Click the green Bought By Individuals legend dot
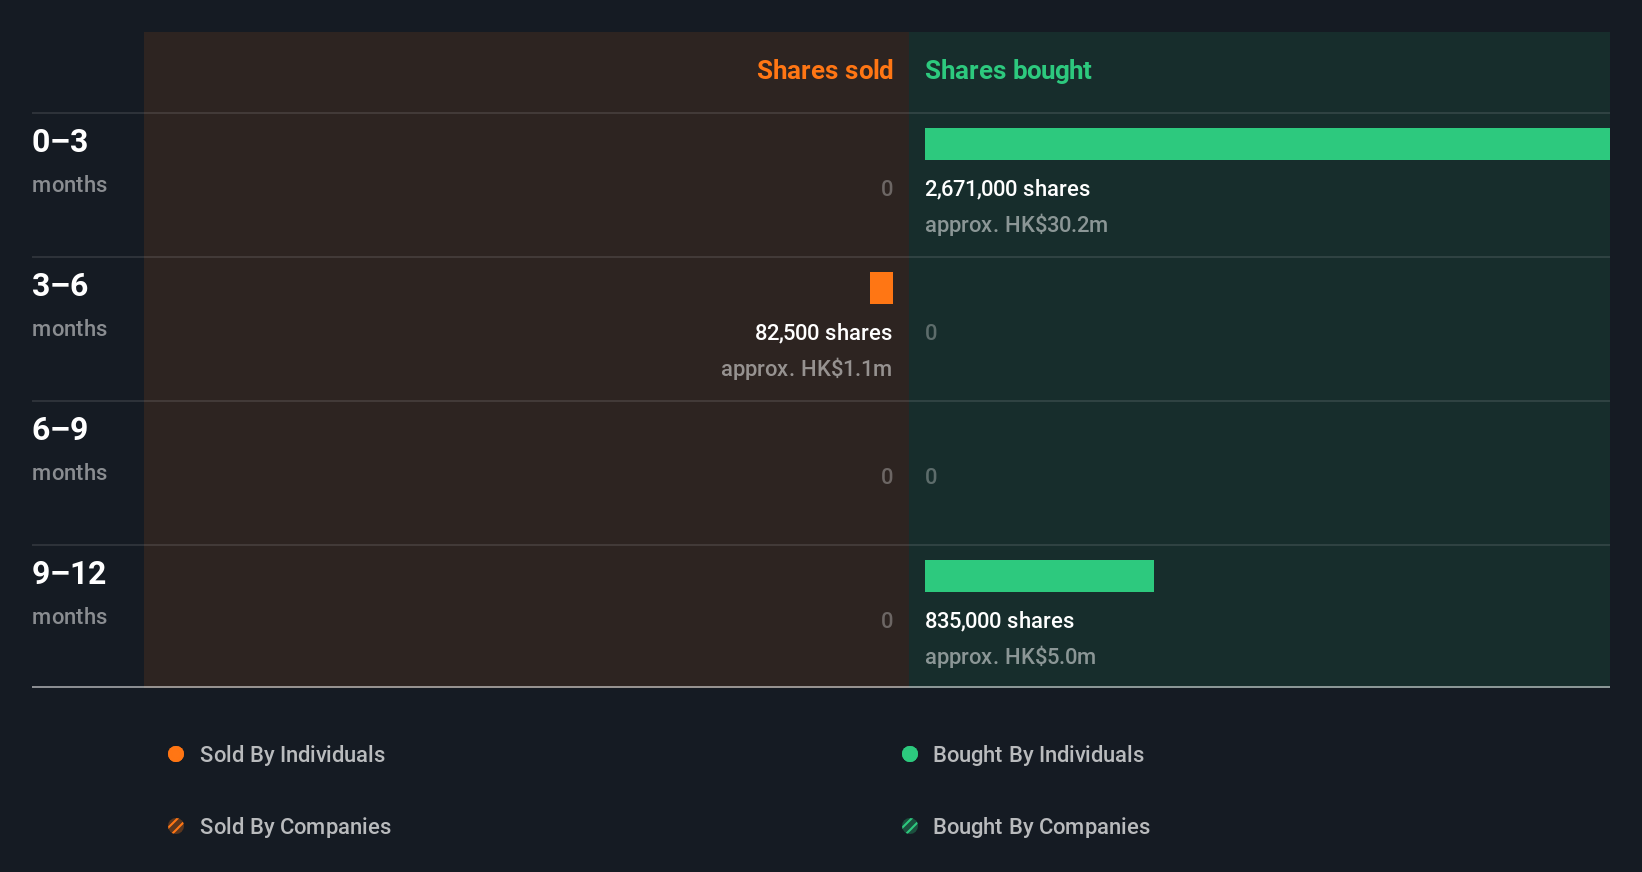This screenshot has width=1642, height=872. 910,754
